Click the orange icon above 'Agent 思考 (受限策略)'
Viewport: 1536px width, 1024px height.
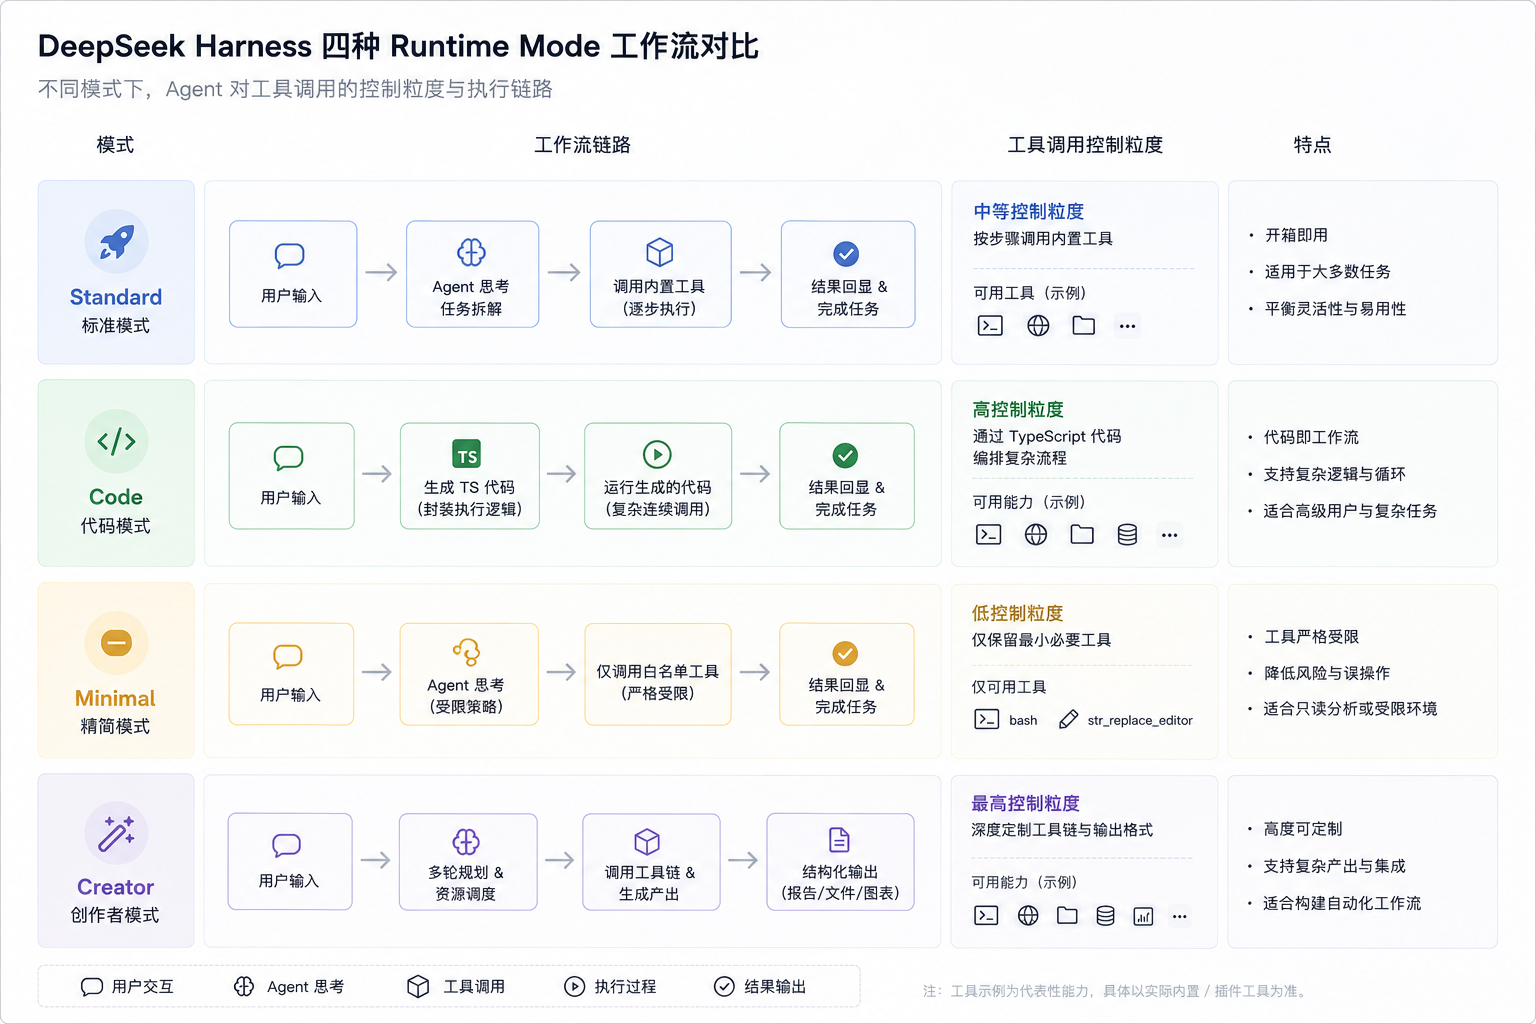(x=466, y=652)
